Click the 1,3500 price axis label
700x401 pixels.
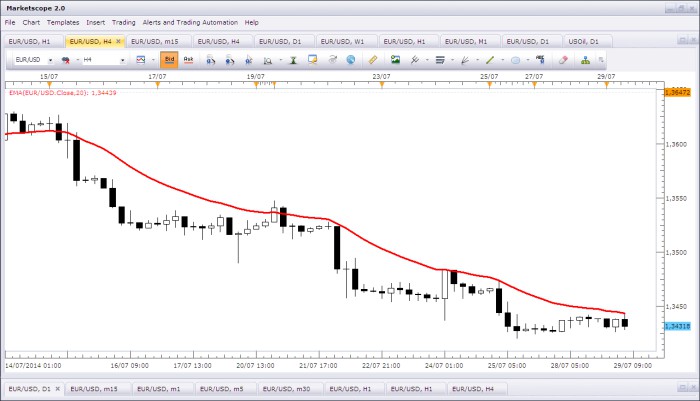pos(676,253)
